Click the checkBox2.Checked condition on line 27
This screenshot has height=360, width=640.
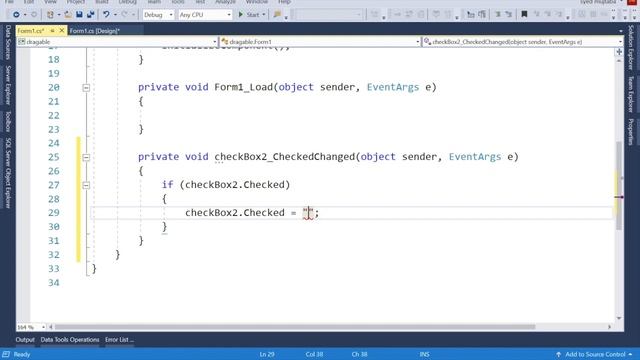(x=235, y=185)
